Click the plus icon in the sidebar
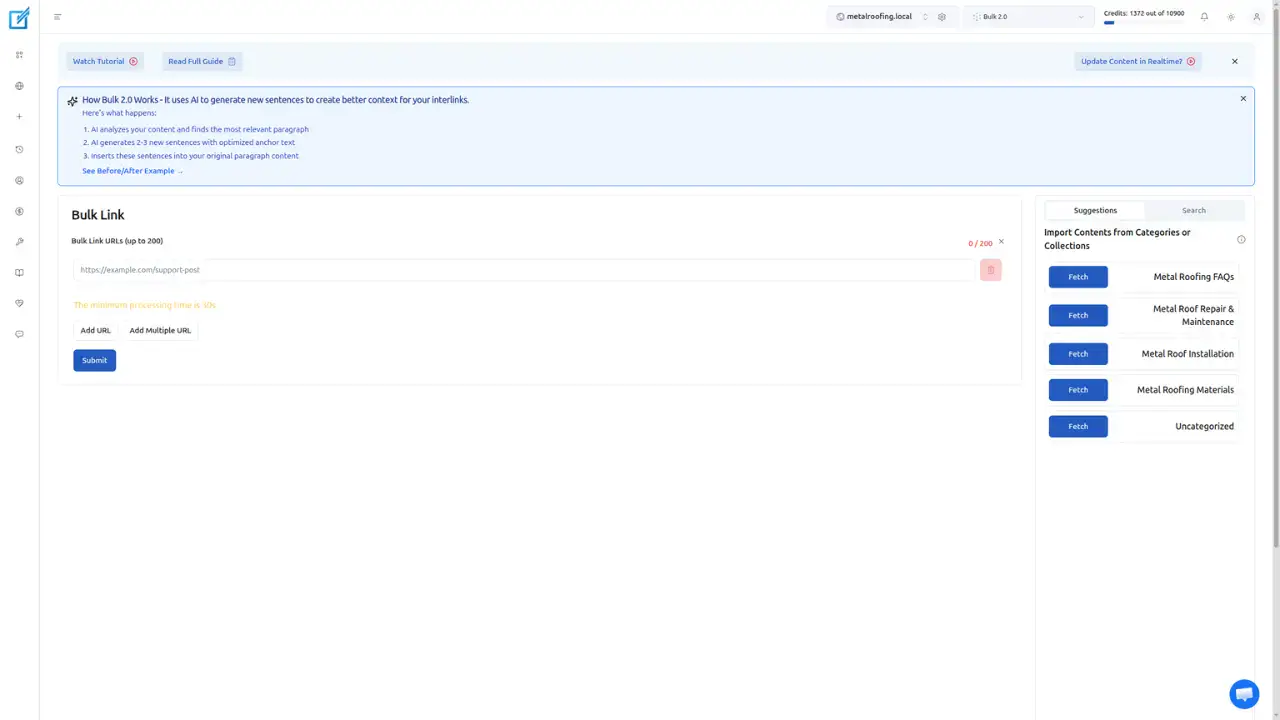The height and width of the screenshot is (720, 1280). (19, 116)
